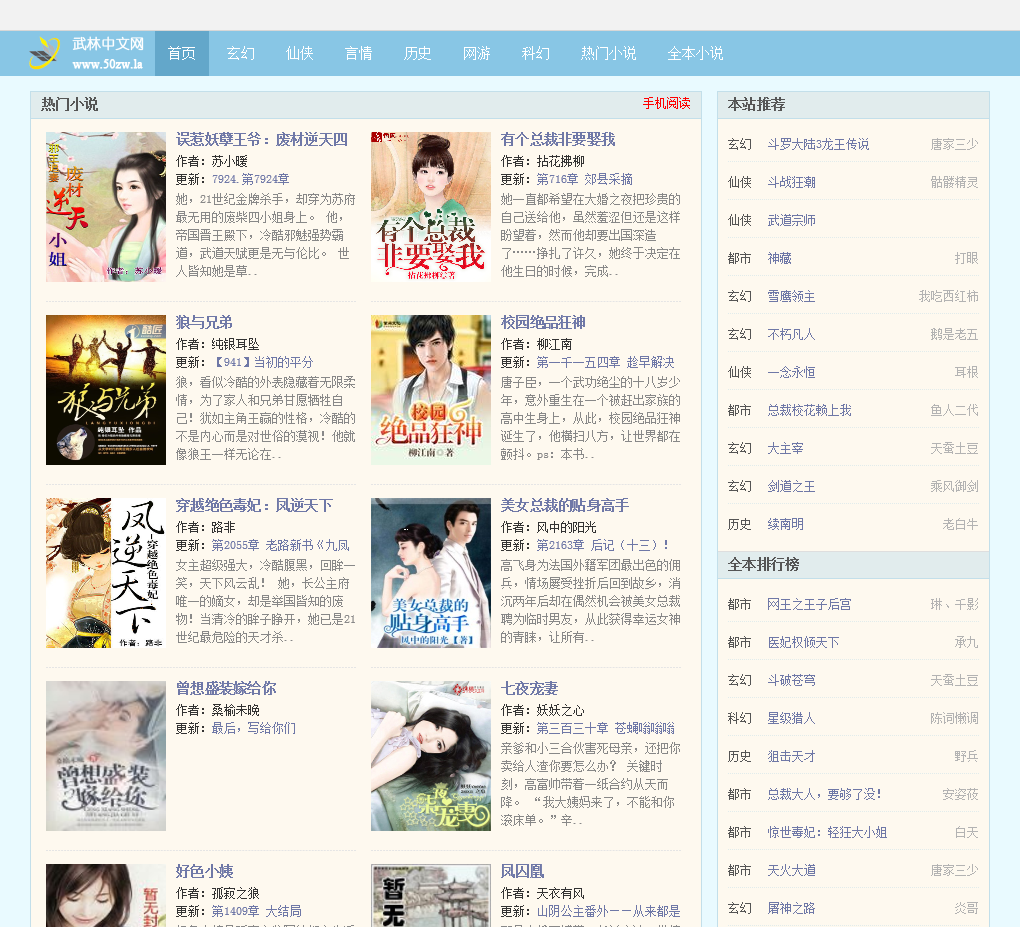Open the title link 误惹妖孽王爷：废材逆天四

(x=262, y=139)
